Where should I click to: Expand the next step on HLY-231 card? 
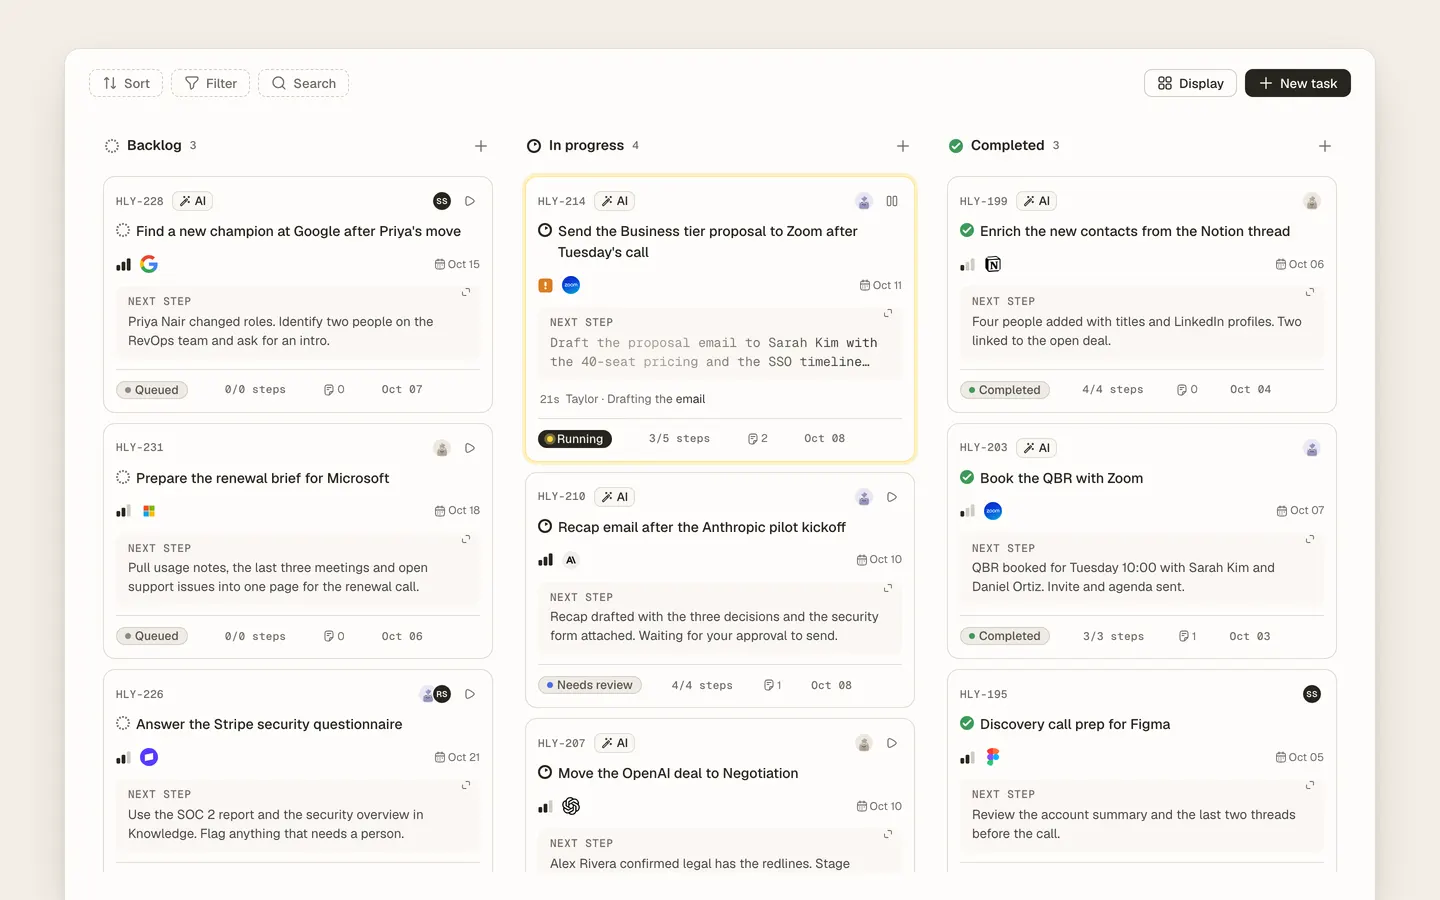[x=466, y=539]
